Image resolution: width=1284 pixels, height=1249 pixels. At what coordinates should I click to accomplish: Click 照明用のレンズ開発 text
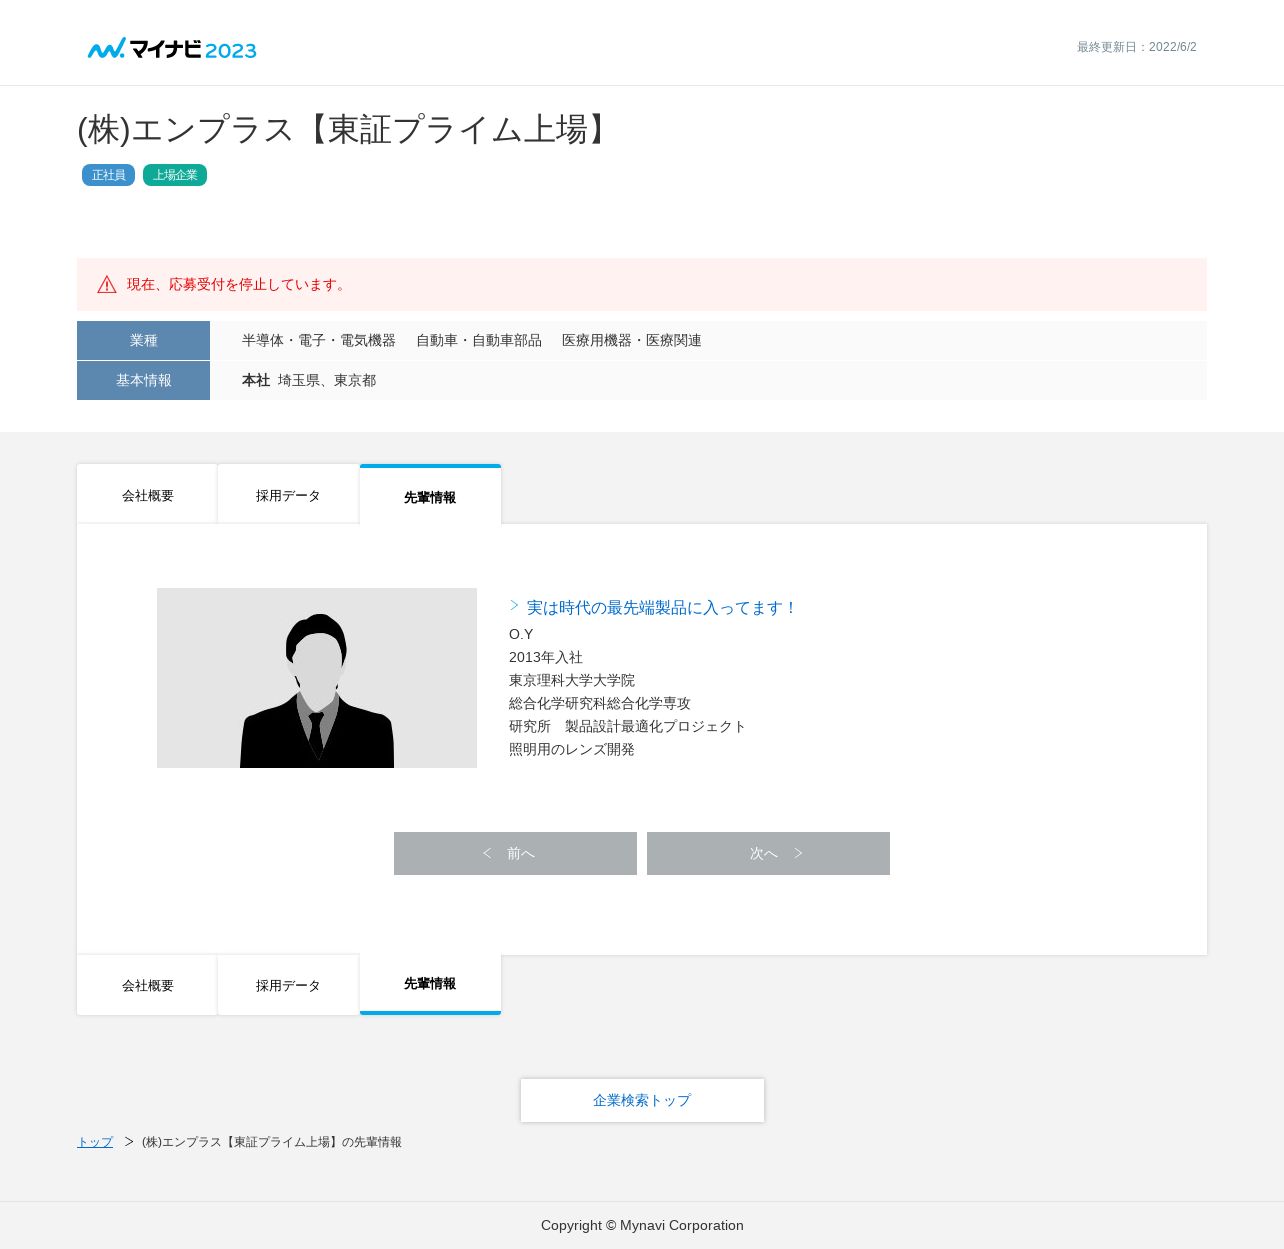572,749
